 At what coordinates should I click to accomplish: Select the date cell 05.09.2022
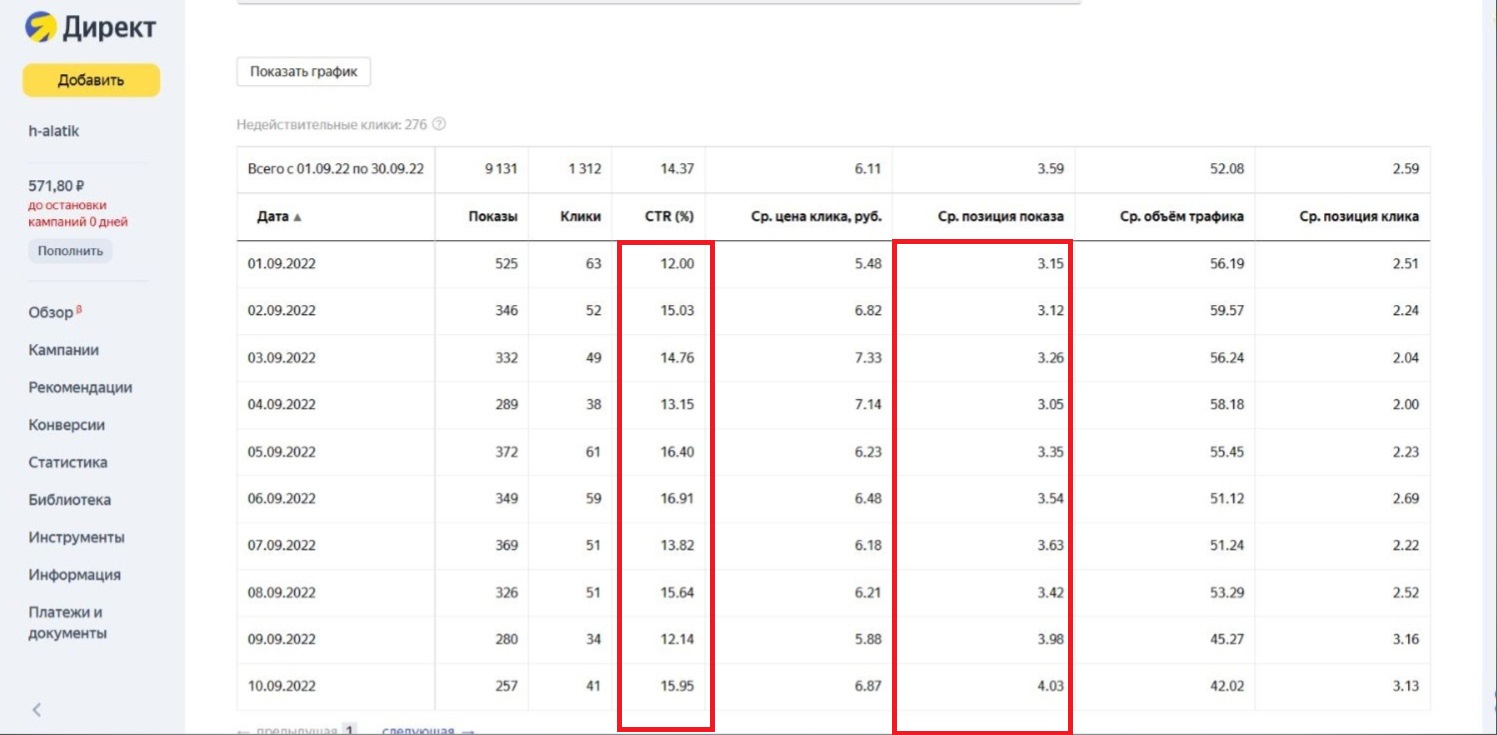tap(282, 452)
